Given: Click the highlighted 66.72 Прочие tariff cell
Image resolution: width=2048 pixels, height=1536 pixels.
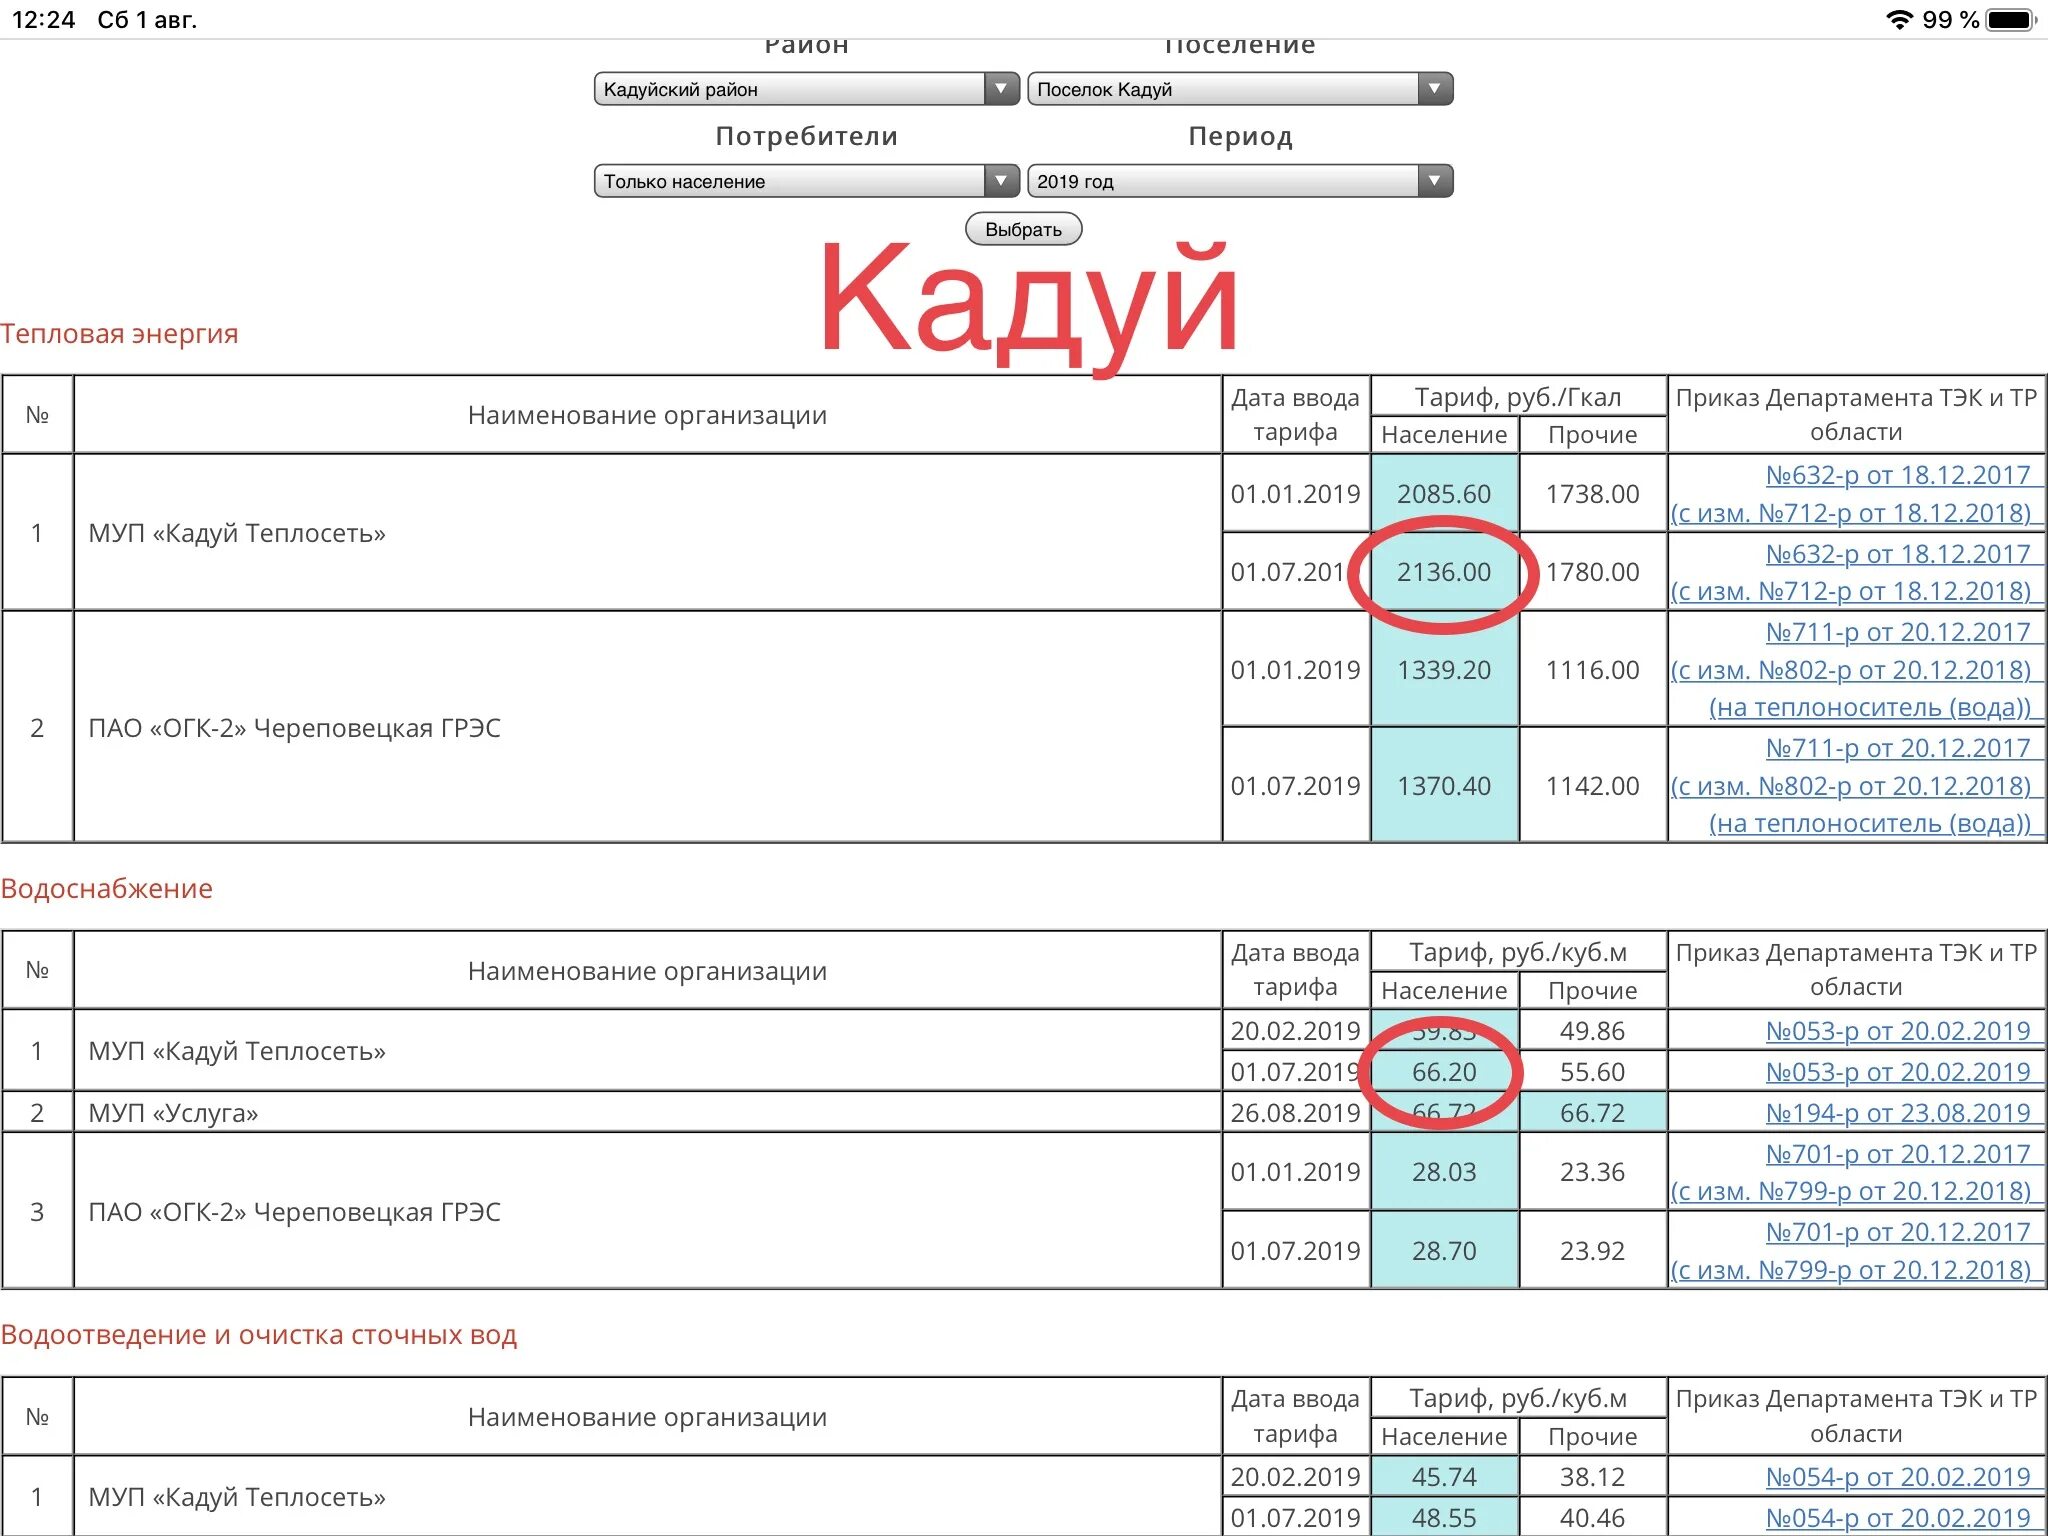Looking at the screenshot, I should point(1592,1113).
